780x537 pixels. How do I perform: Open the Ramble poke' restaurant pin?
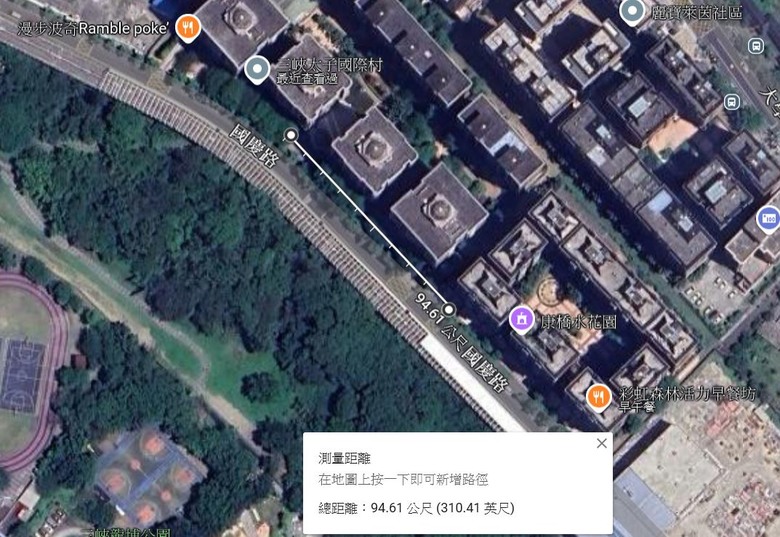pyautogui.click(x=188, y=27)
